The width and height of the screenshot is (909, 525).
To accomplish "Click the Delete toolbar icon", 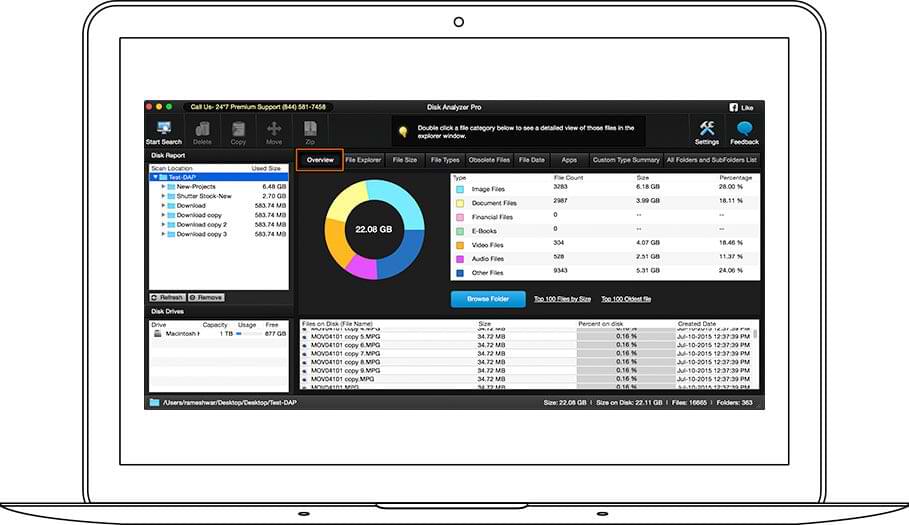I will [202, 129].
